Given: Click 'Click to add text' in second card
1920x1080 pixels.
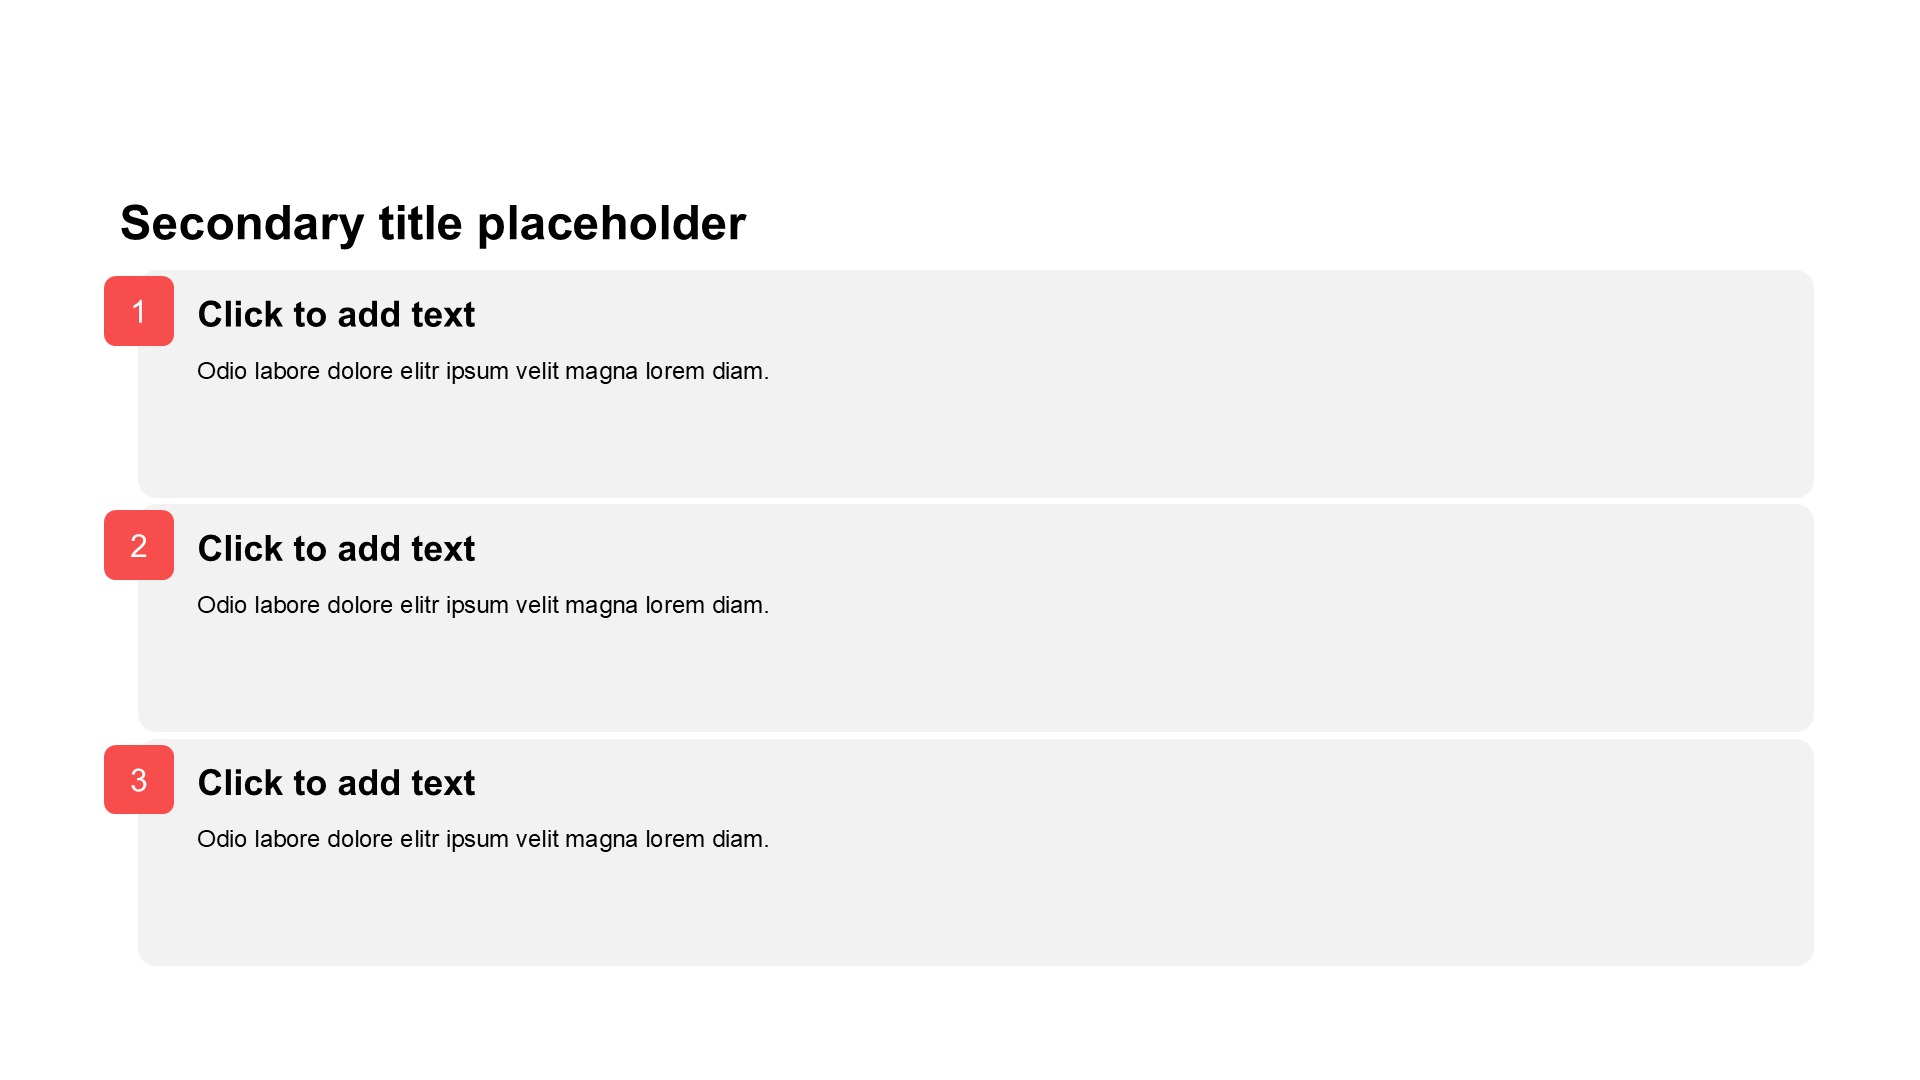Looking at the screenshot, I should point(336,548).
